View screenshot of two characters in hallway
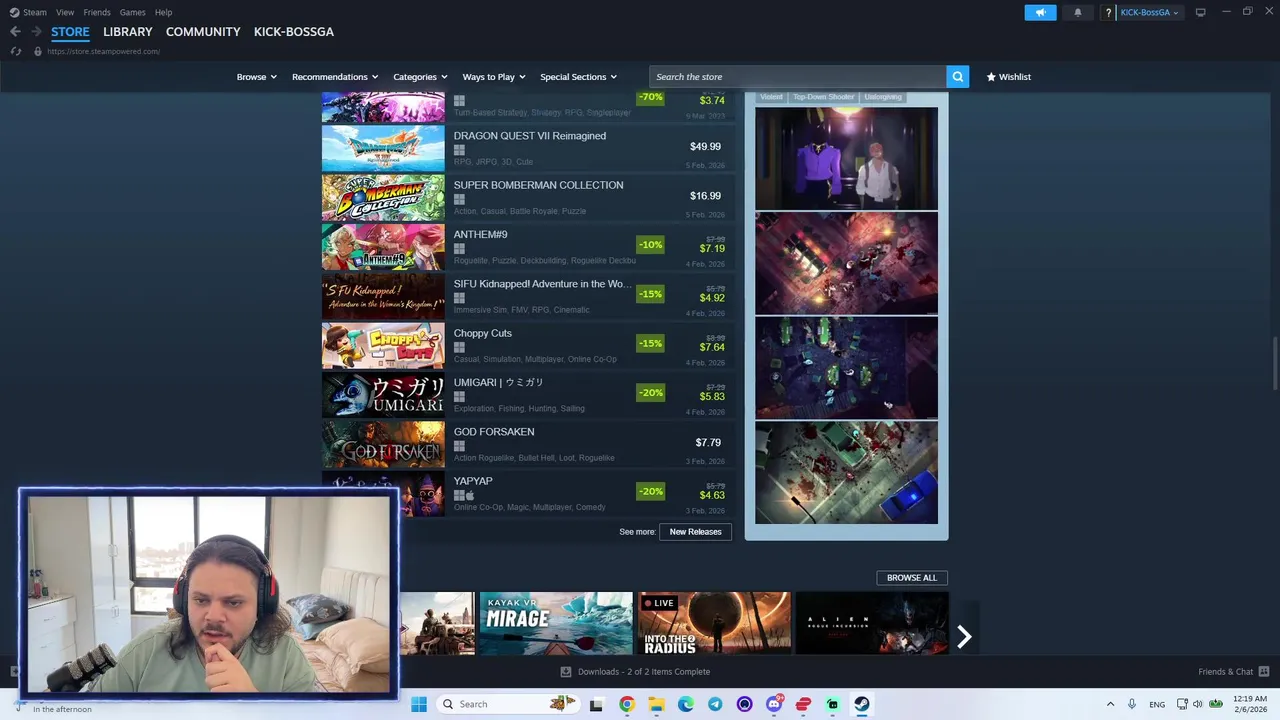Screen dimensions: 1280x720 pos(846,158)
